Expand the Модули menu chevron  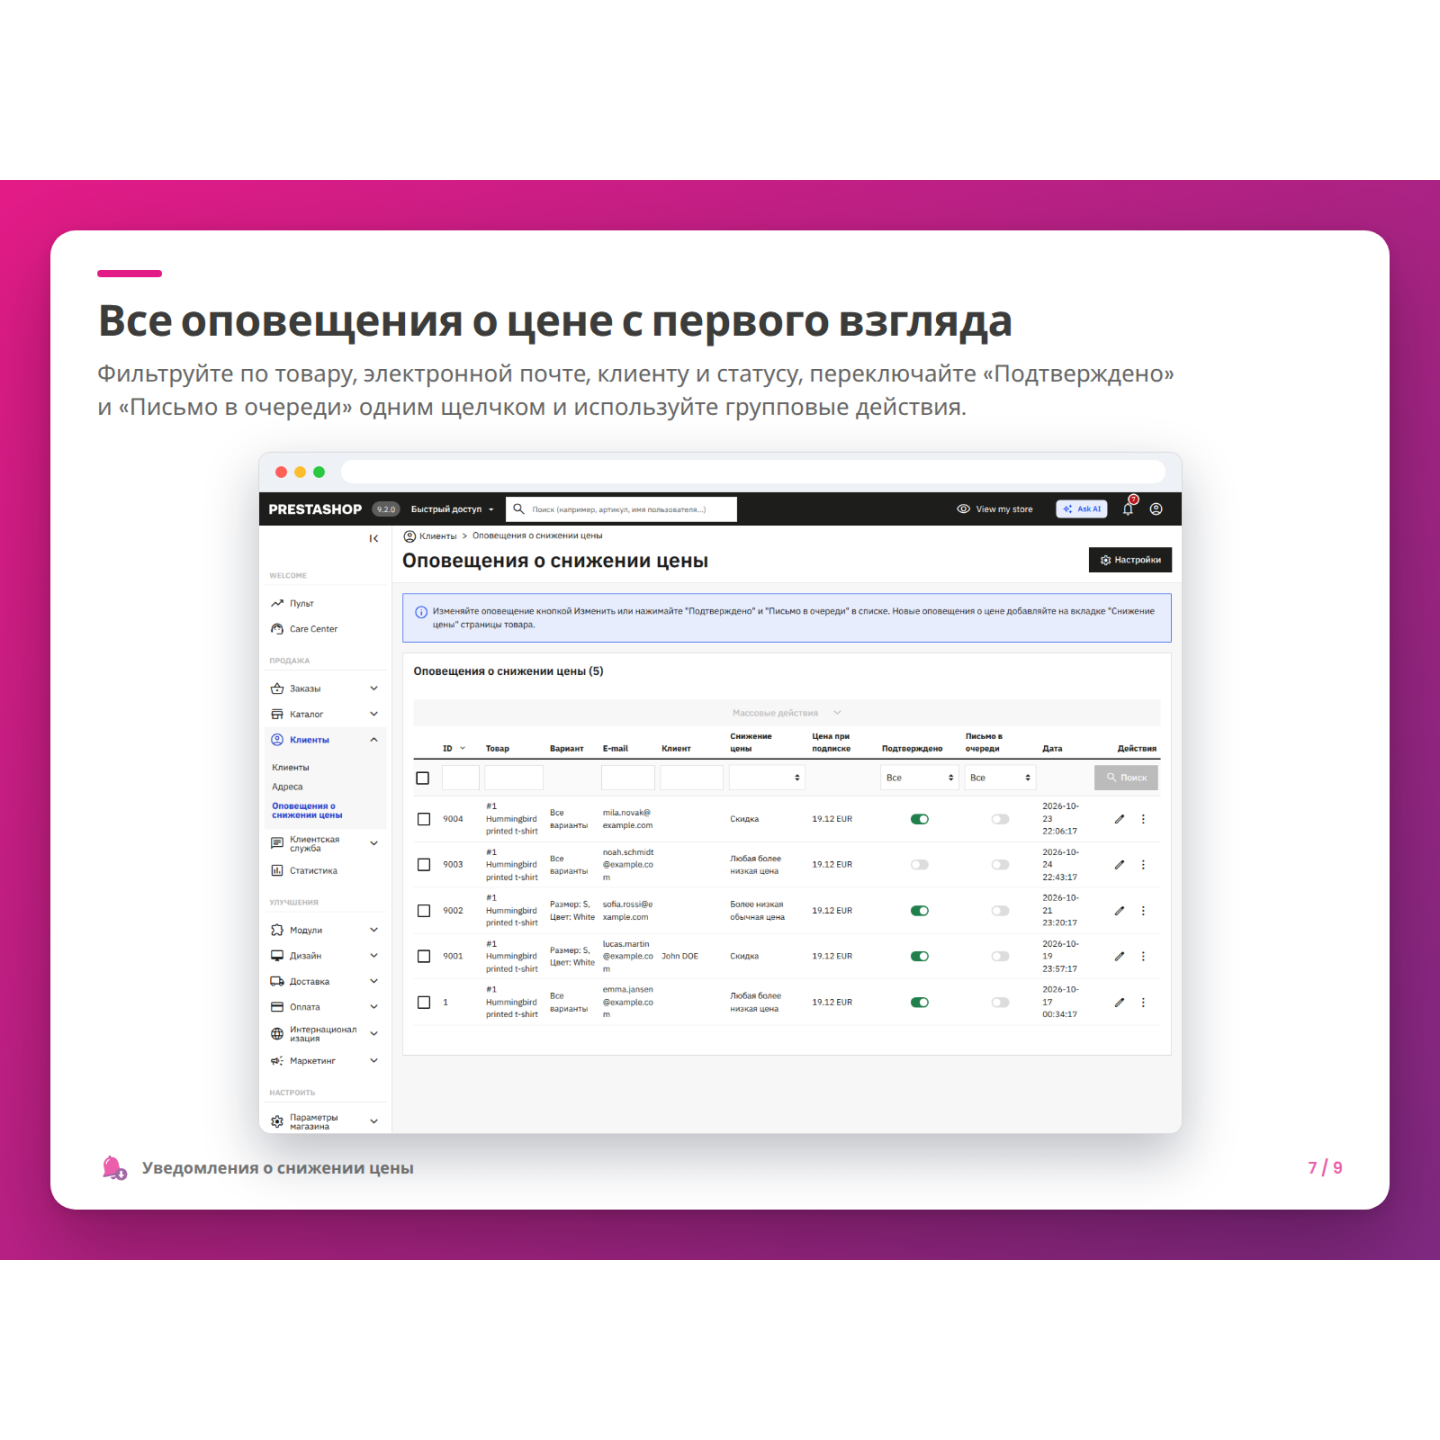click(x=374, y=930)
